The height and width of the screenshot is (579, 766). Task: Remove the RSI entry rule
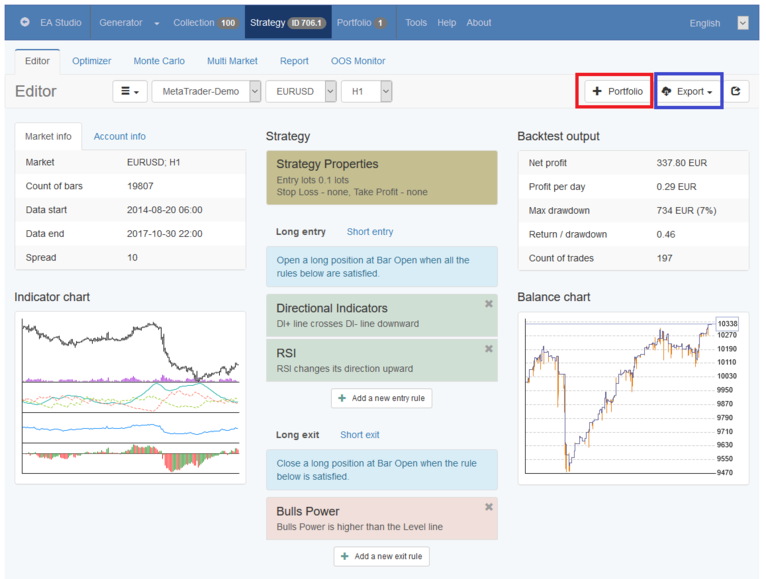(489, 349)
